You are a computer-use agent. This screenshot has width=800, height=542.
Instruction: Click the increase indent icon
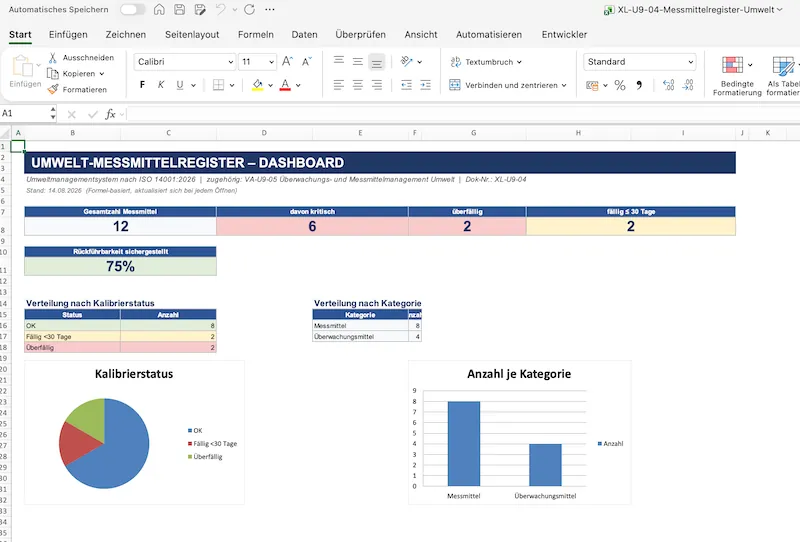(x=426, y=85)
